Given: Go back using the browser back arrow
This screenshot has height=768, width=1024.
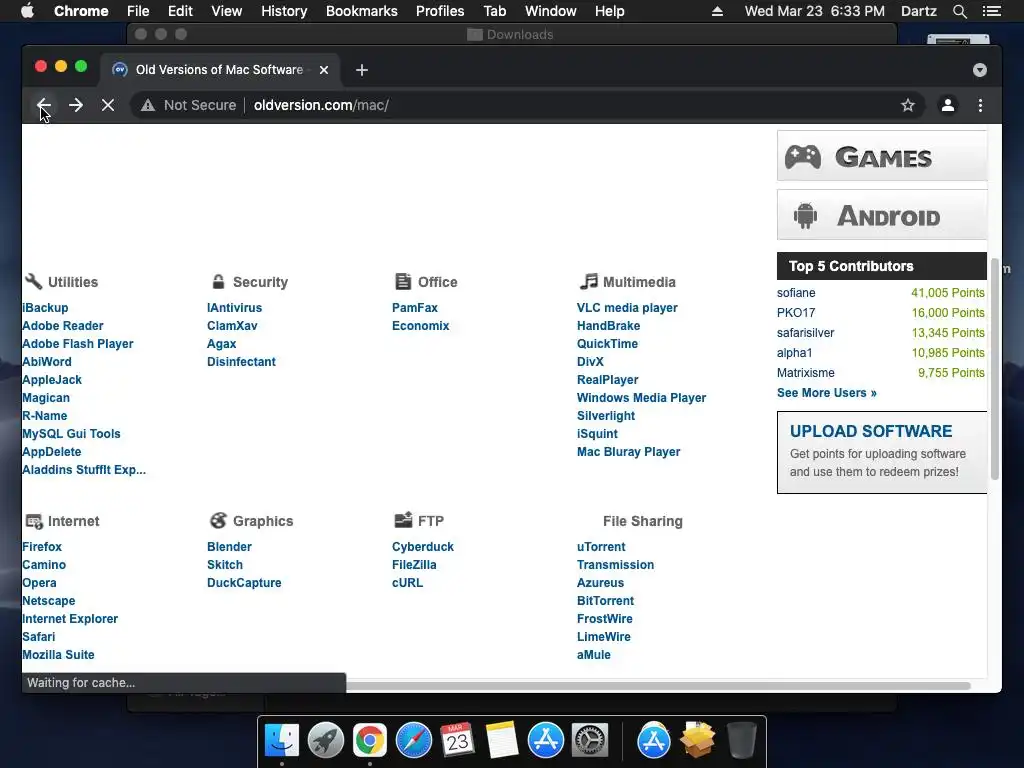Looking at the screenshot, I should click(x=44, y=105).
